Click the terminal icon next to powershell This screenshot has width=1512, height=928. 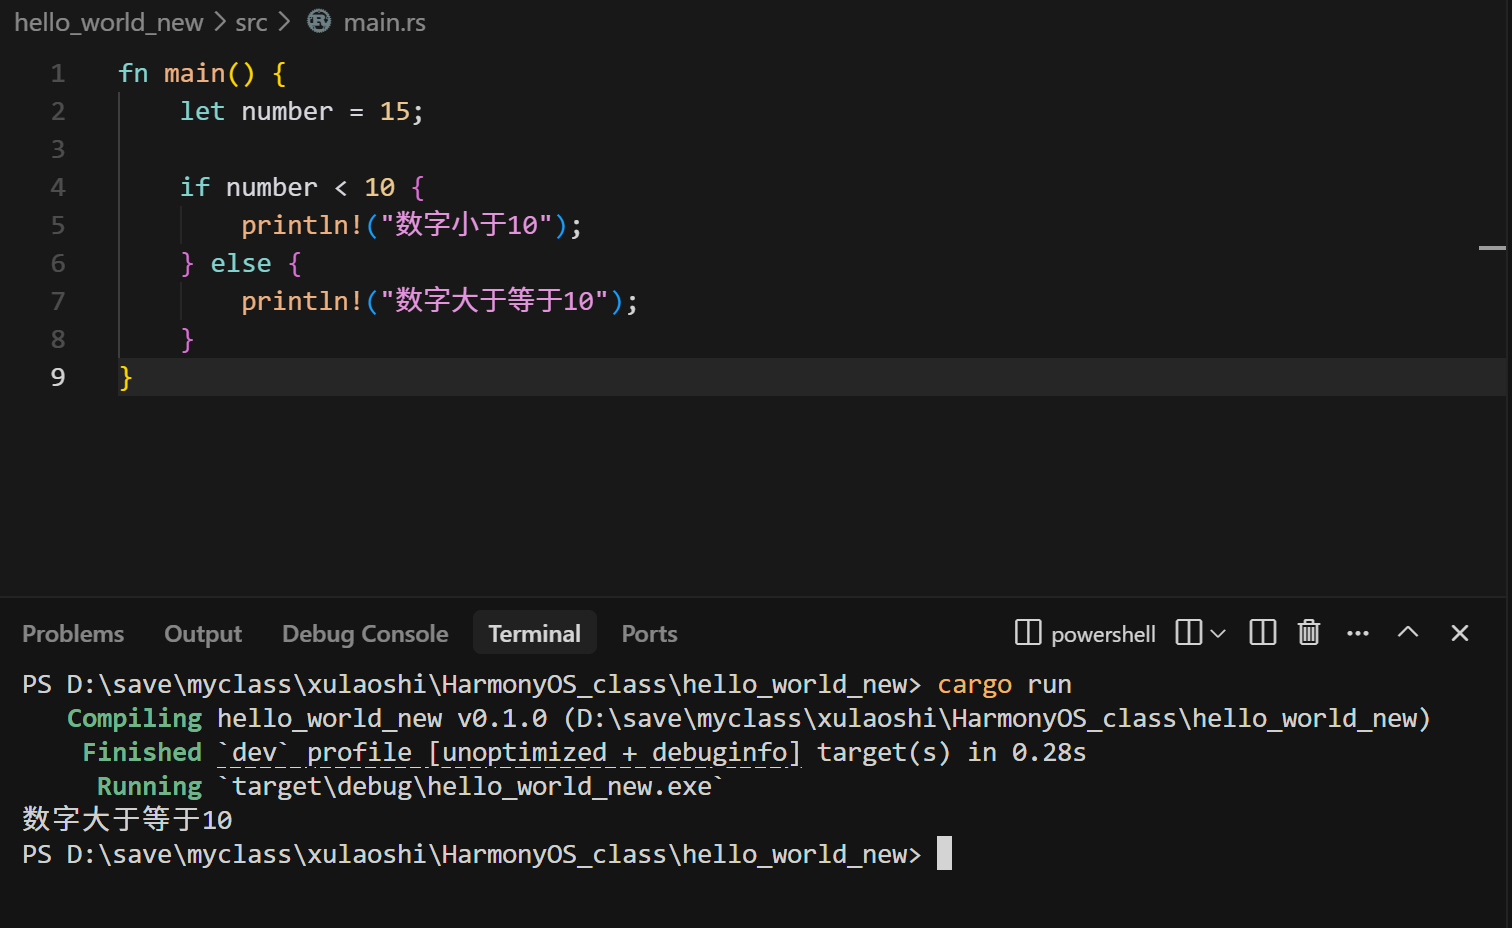coord(1028,633)
